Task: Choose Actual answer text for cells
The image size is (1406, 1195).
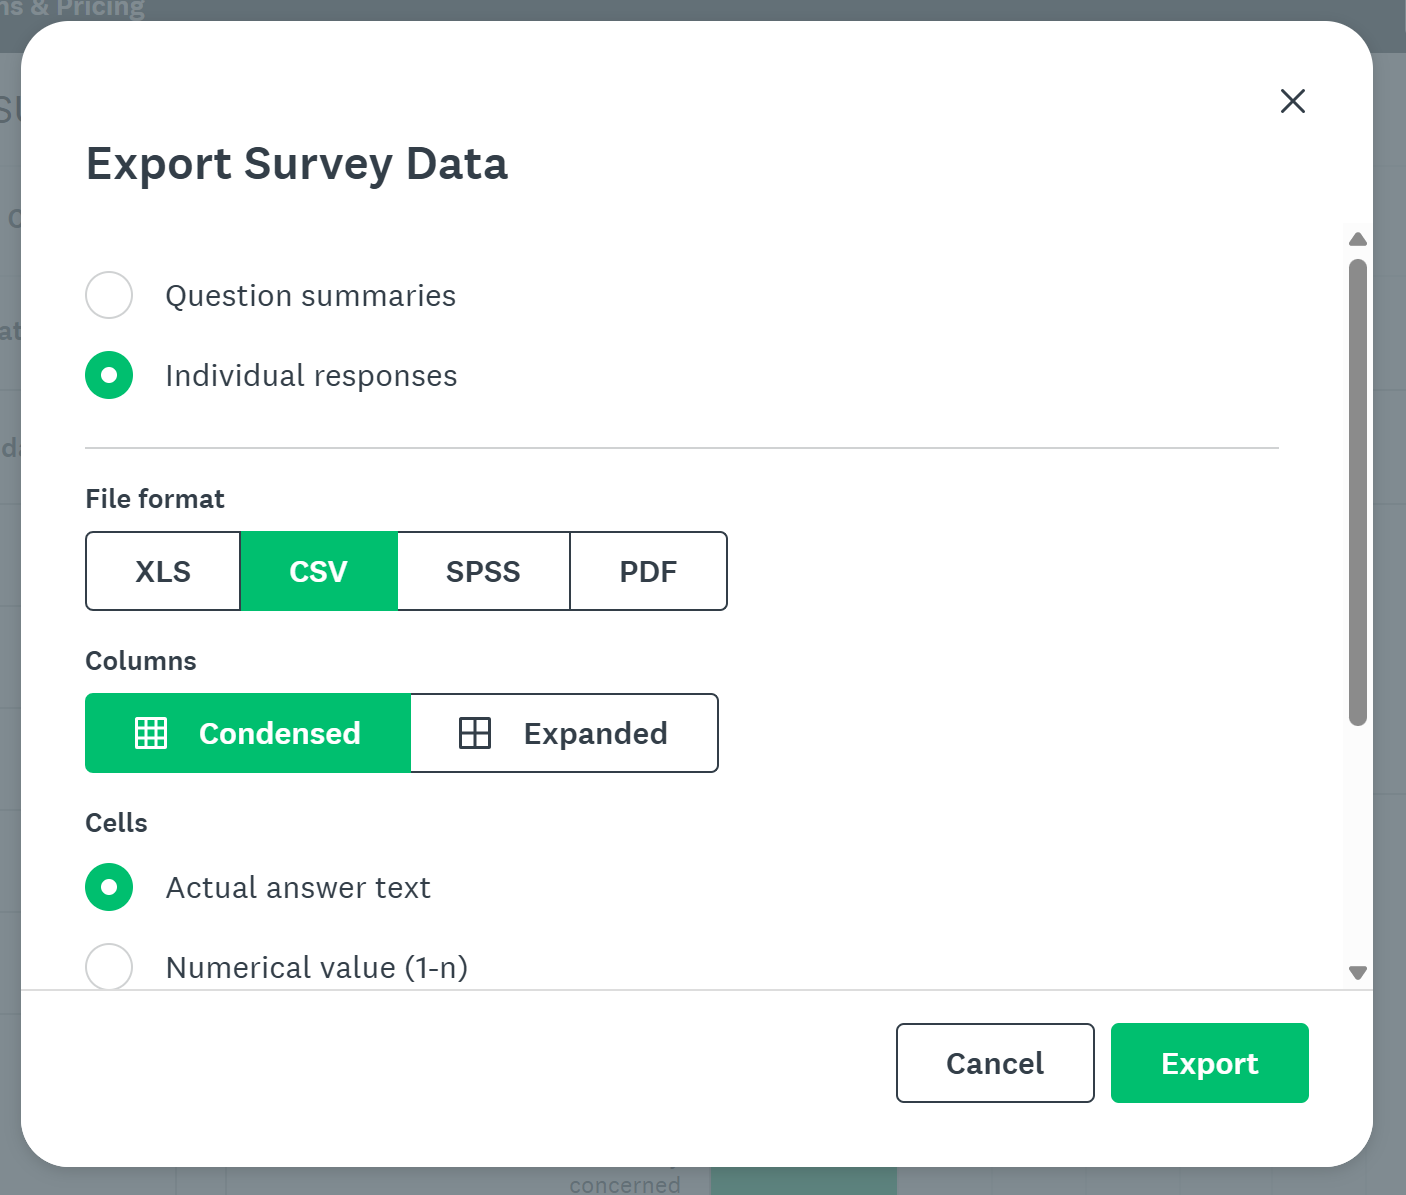Action: (x=109, y=887)
